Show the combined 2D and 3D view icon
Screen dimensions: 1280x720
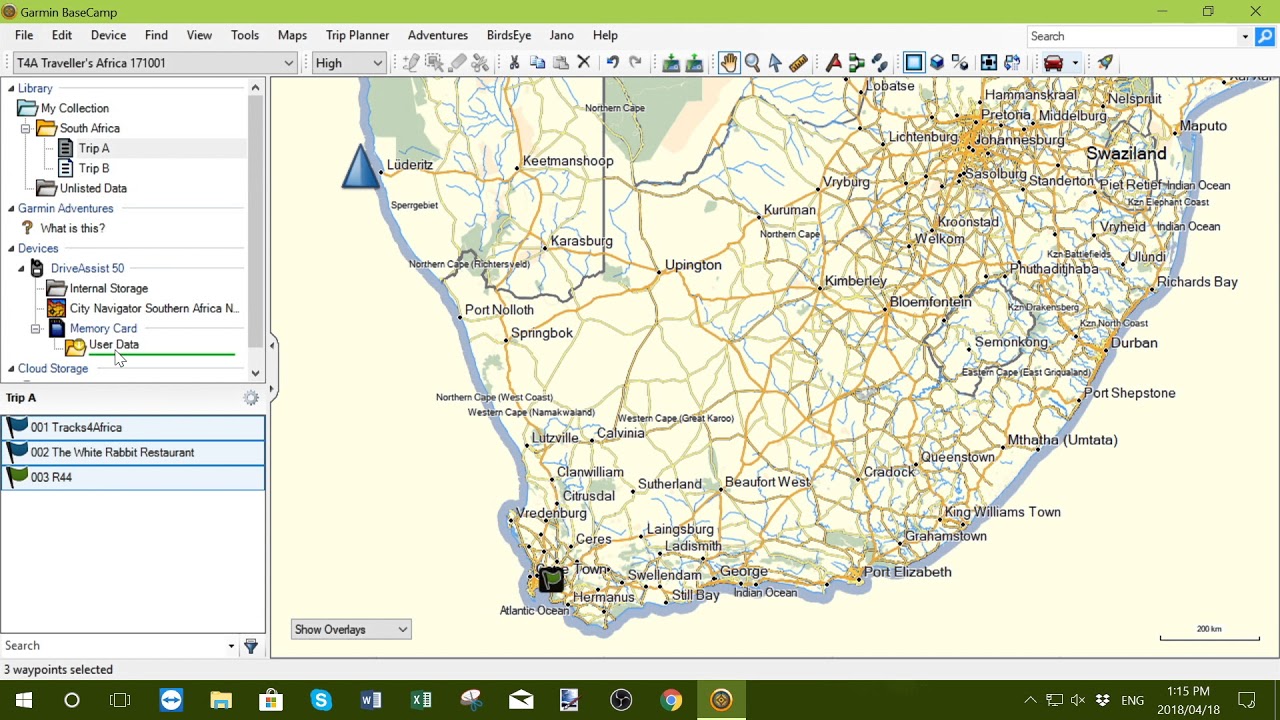coord(960,63)
